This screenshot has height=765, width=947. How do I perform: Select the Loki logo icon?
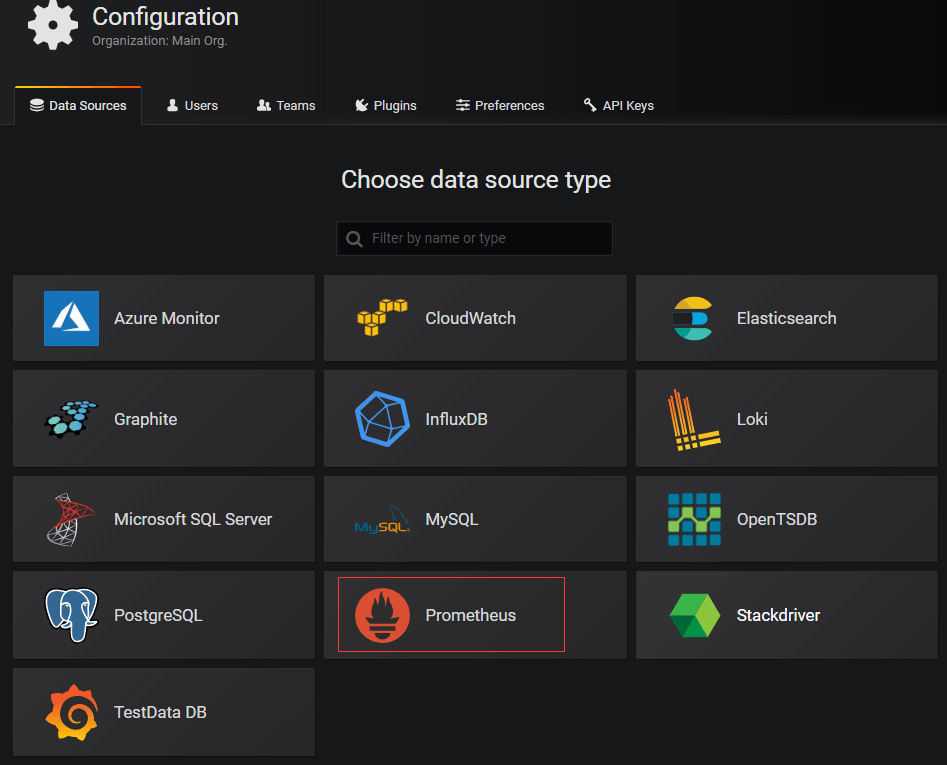pos(692,419)
